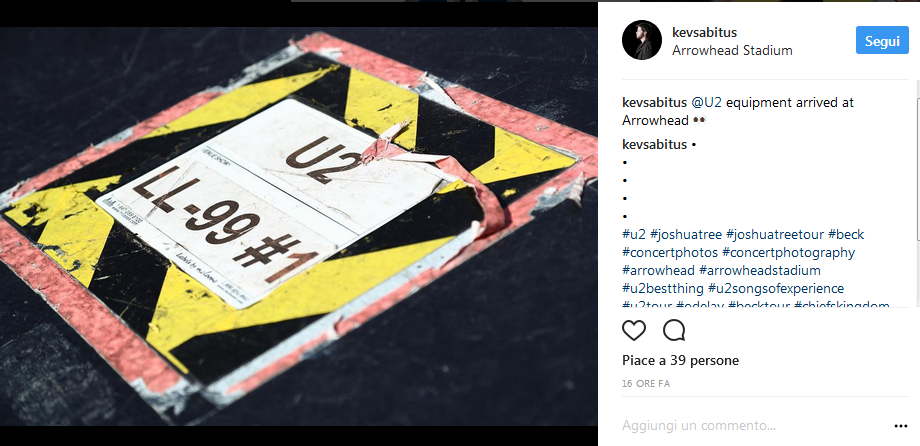Open comments with the speech bubble icon
Image resolution: width=920 pixels, height=446 pixels.
(674, 330)
